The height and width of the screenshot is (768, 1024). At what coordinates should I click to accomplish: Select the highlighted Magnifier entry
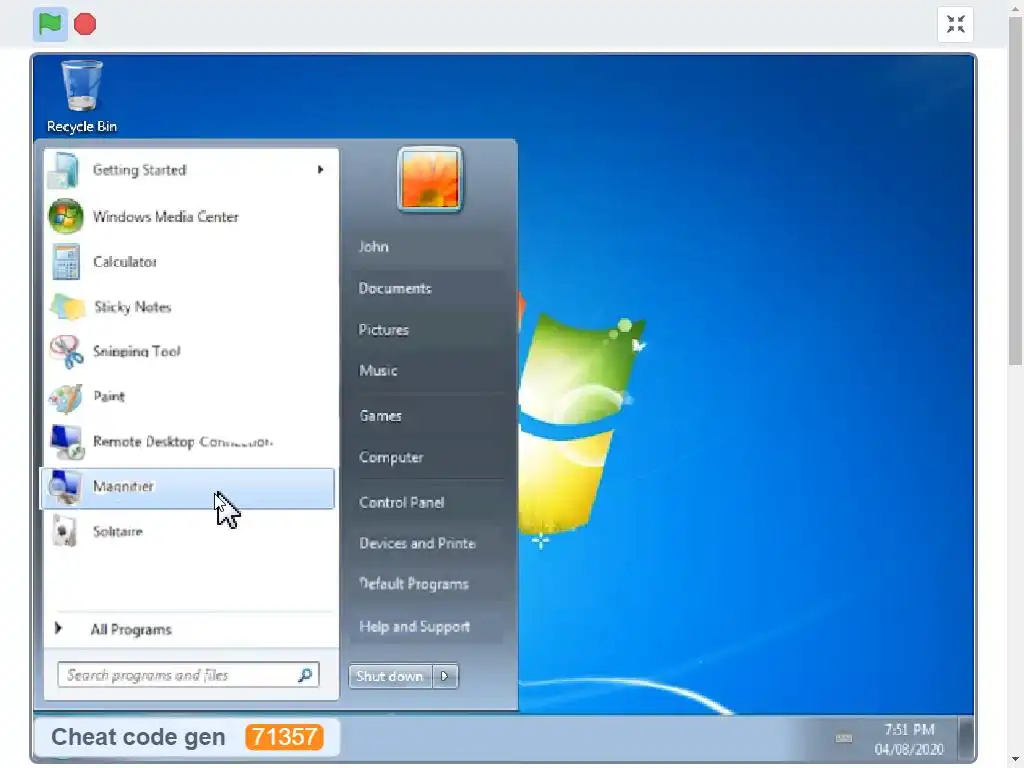coord(187,488)
